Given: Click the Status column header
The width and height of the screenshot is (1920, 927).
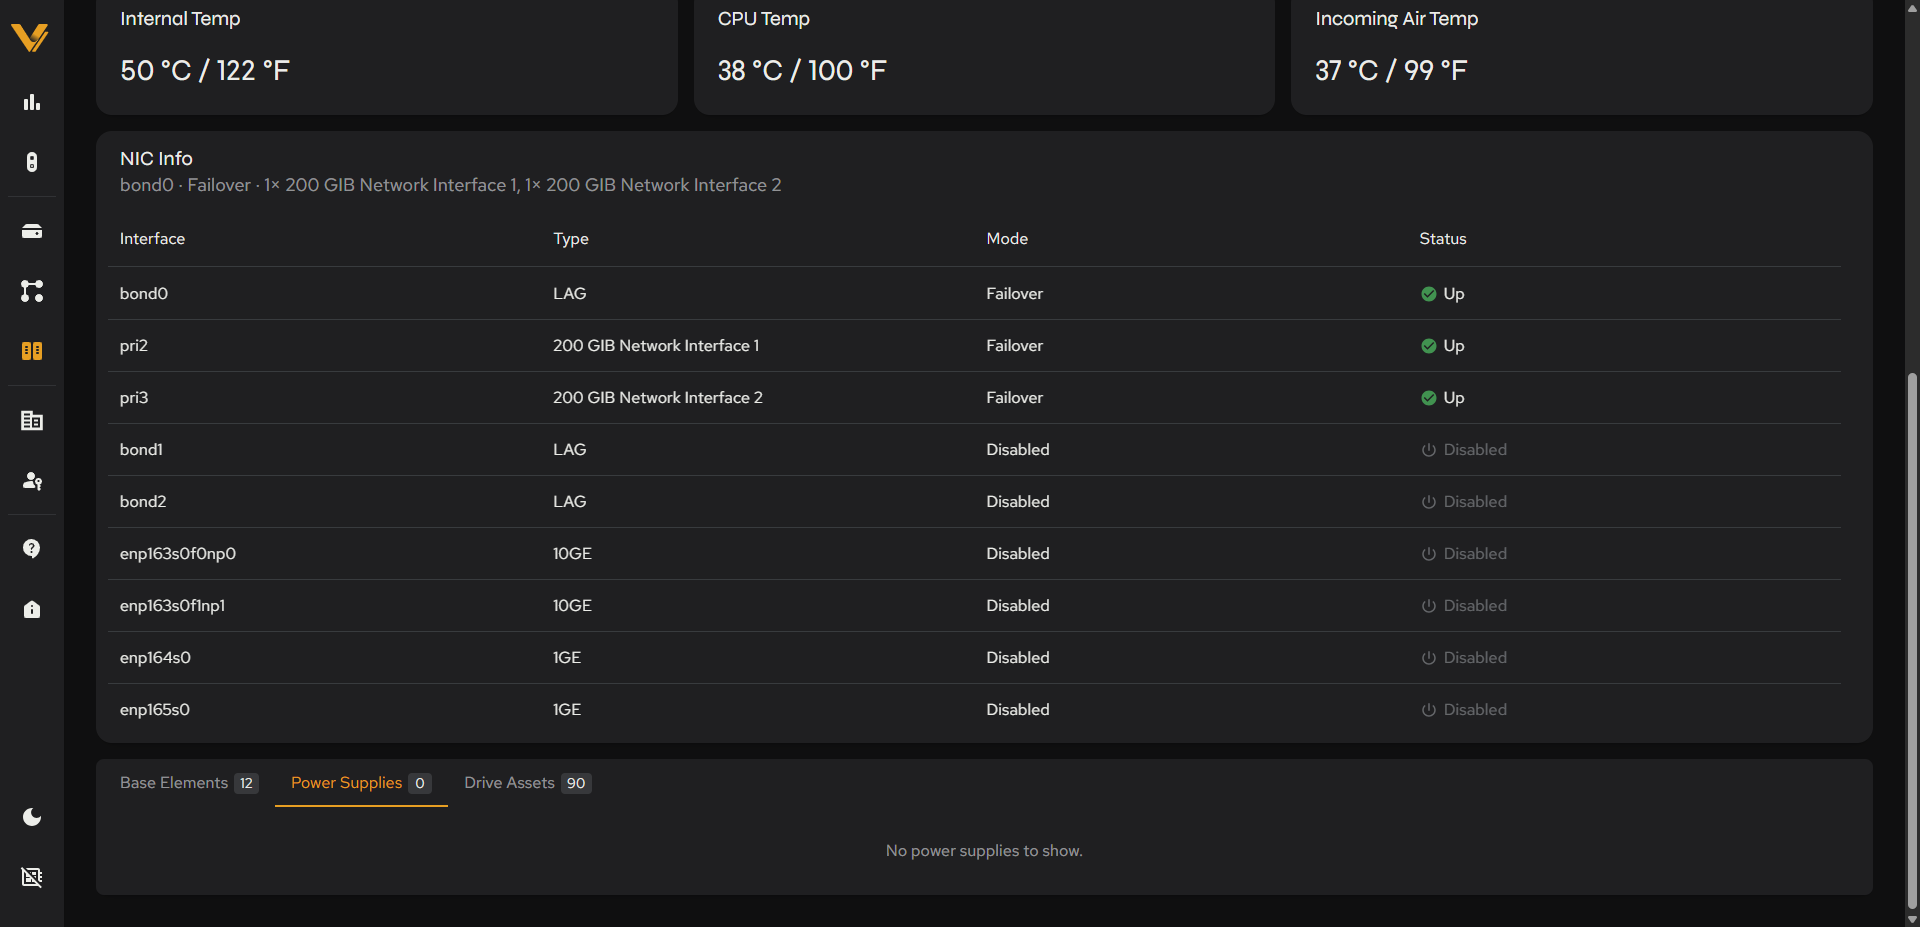Looking at the screenshot, I should point(1443,239).
